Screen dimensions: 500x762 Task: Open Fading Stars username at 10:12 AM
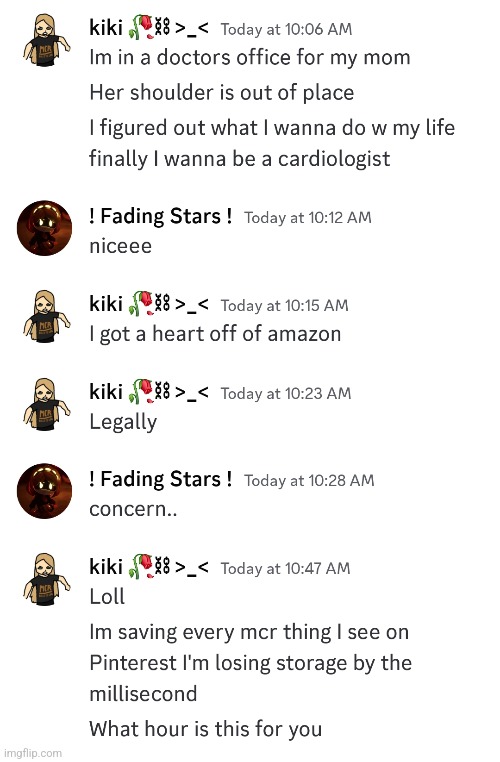click(160, 216)
